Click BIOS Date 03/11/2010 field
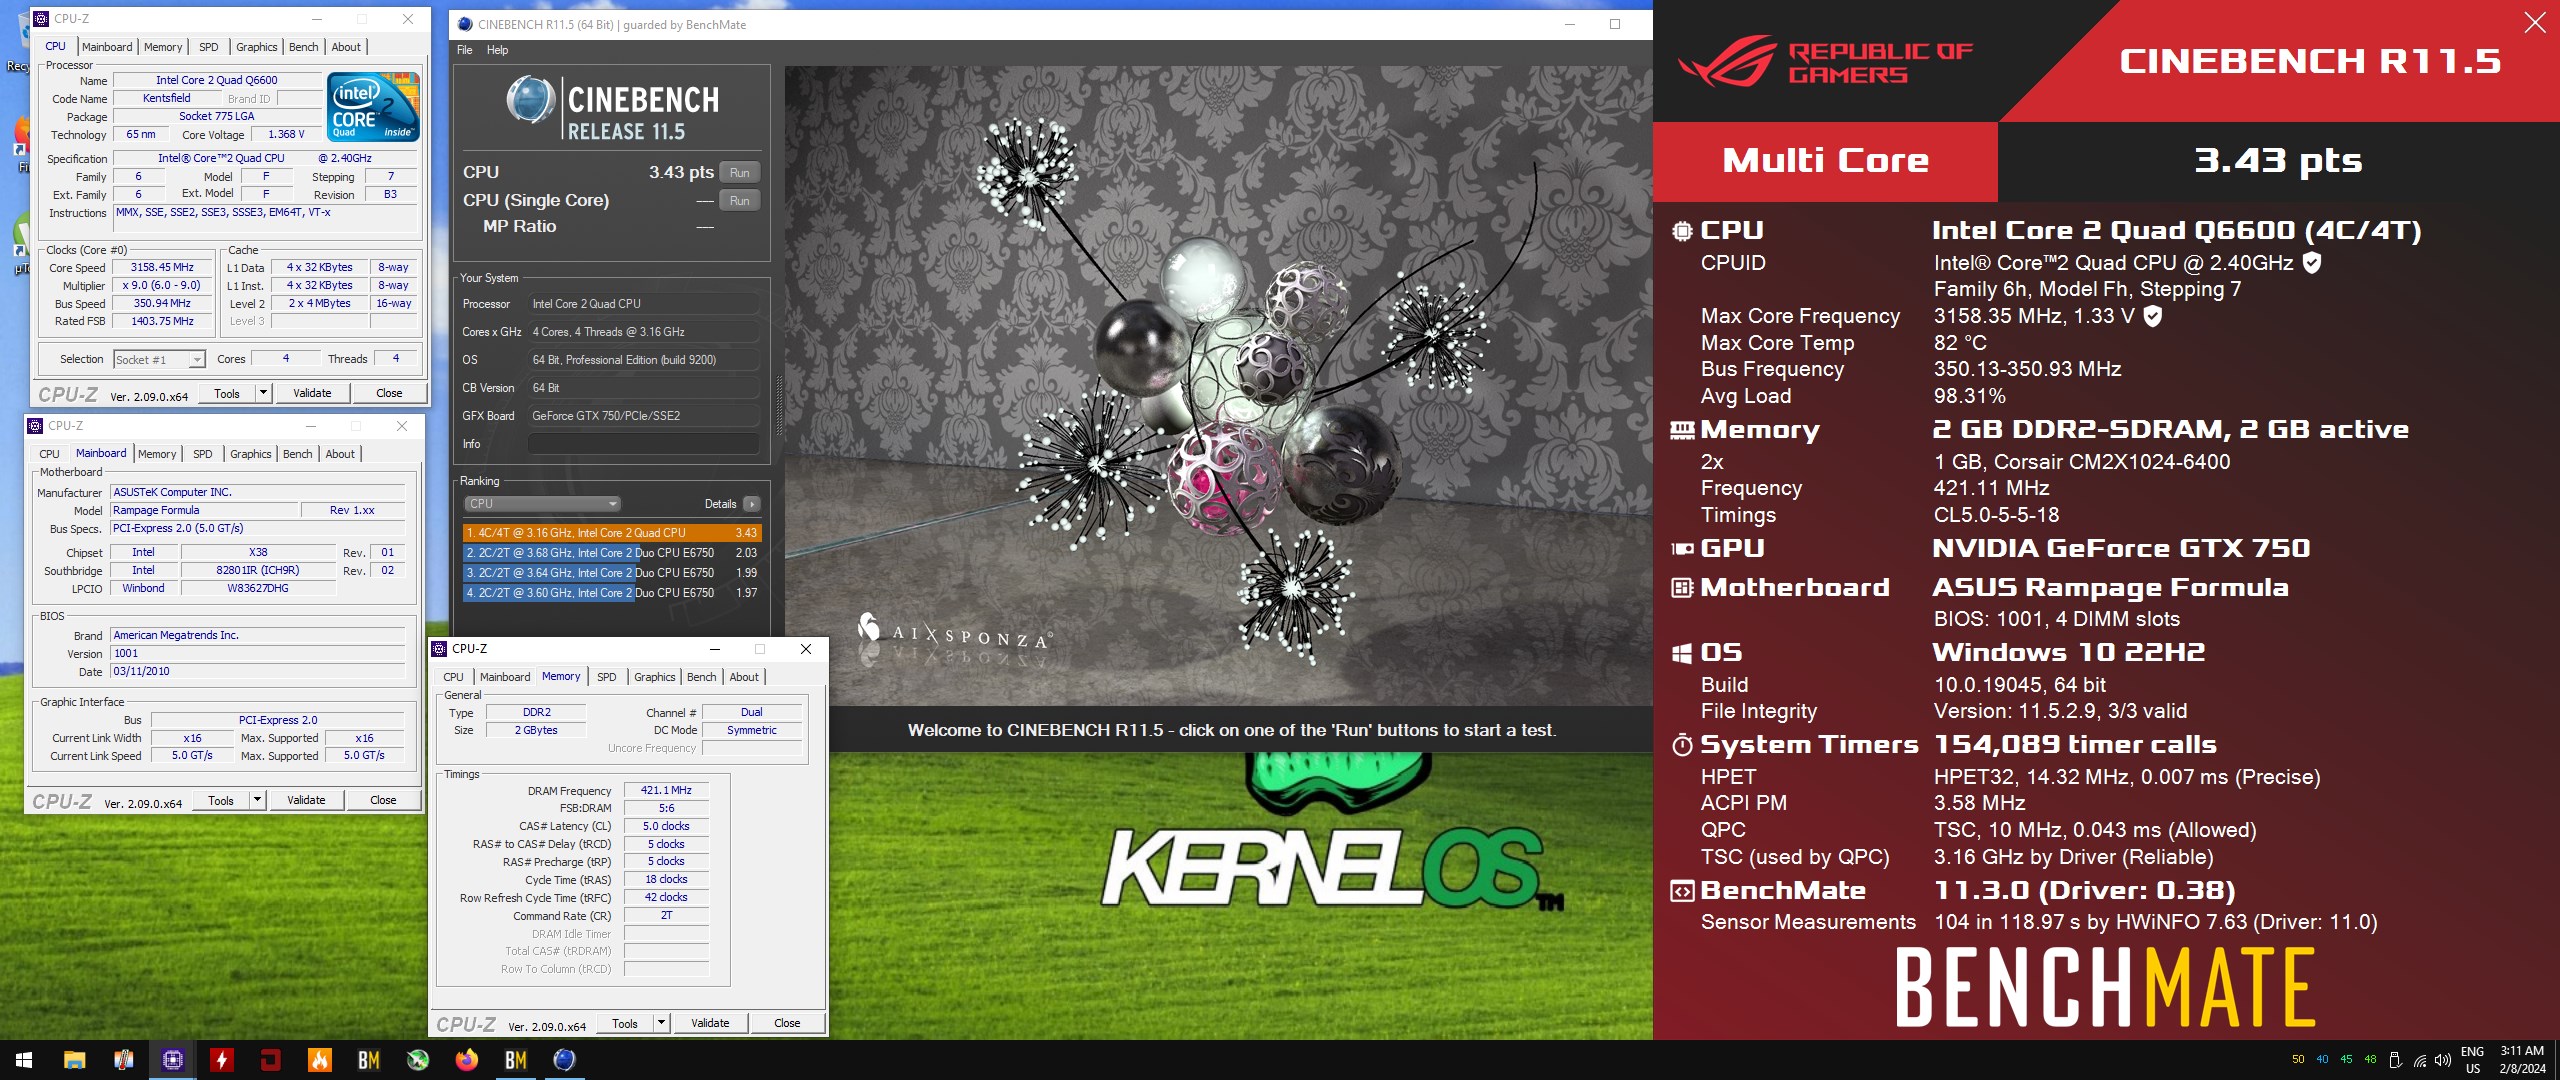This screenshot has width=2560, height=1080. 257,672
